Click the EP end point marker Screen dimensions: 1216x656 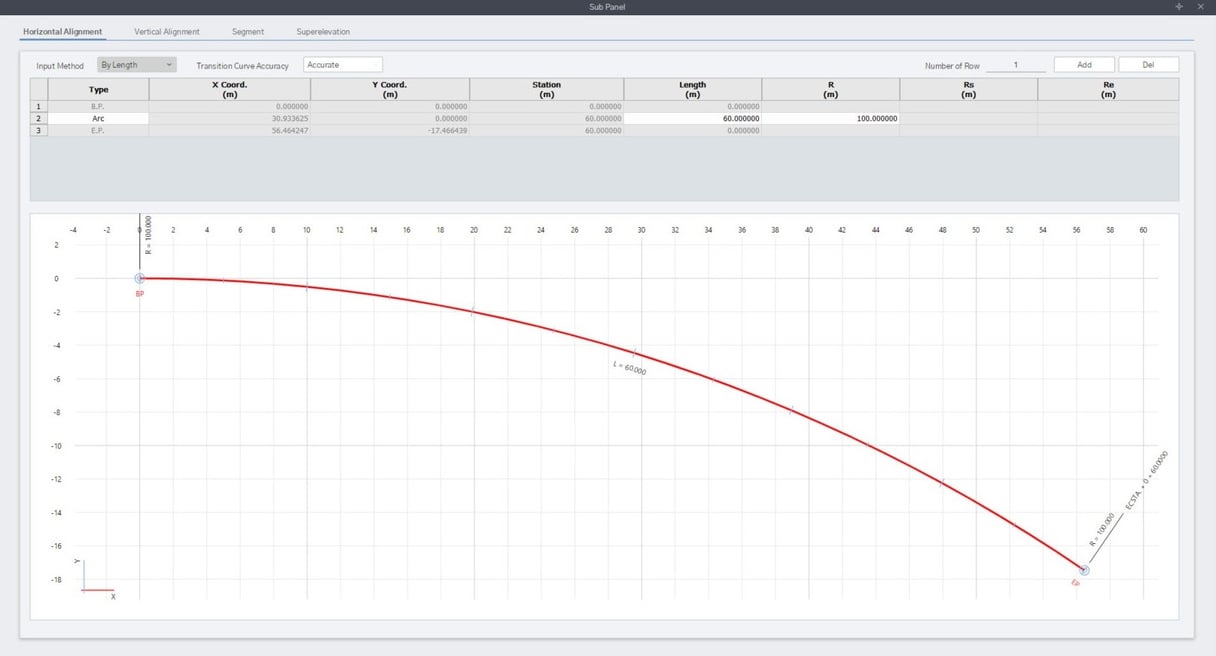tap(1084, 570)
